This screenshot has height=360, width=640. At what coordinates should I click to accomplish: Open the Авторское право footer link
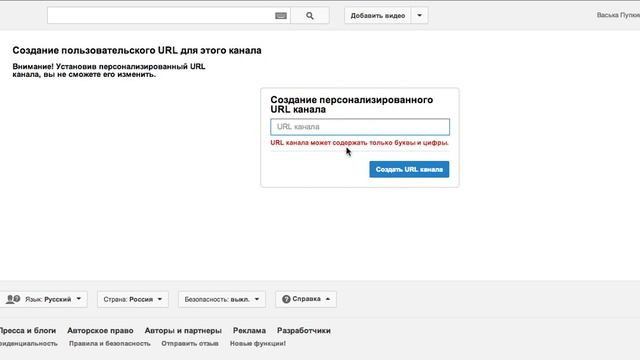(100, 331)
